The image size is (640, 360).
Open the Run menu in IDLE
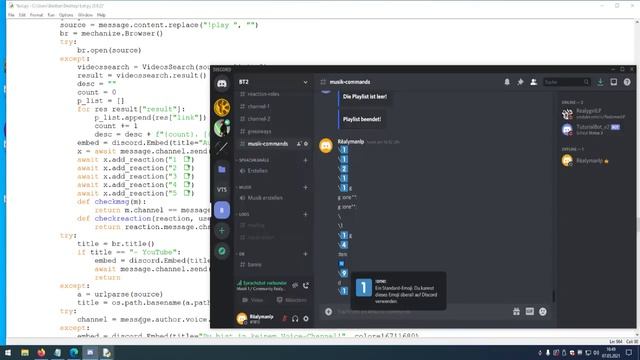tap(51, 15)
